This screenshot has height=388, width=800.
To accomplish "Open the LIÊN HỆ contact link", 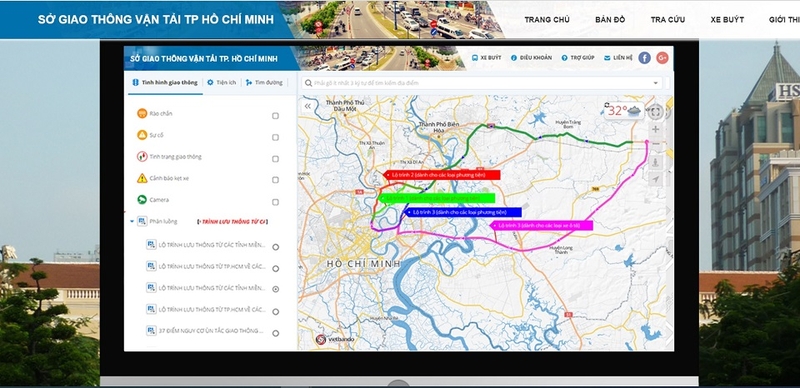I will tap(618, 58).
